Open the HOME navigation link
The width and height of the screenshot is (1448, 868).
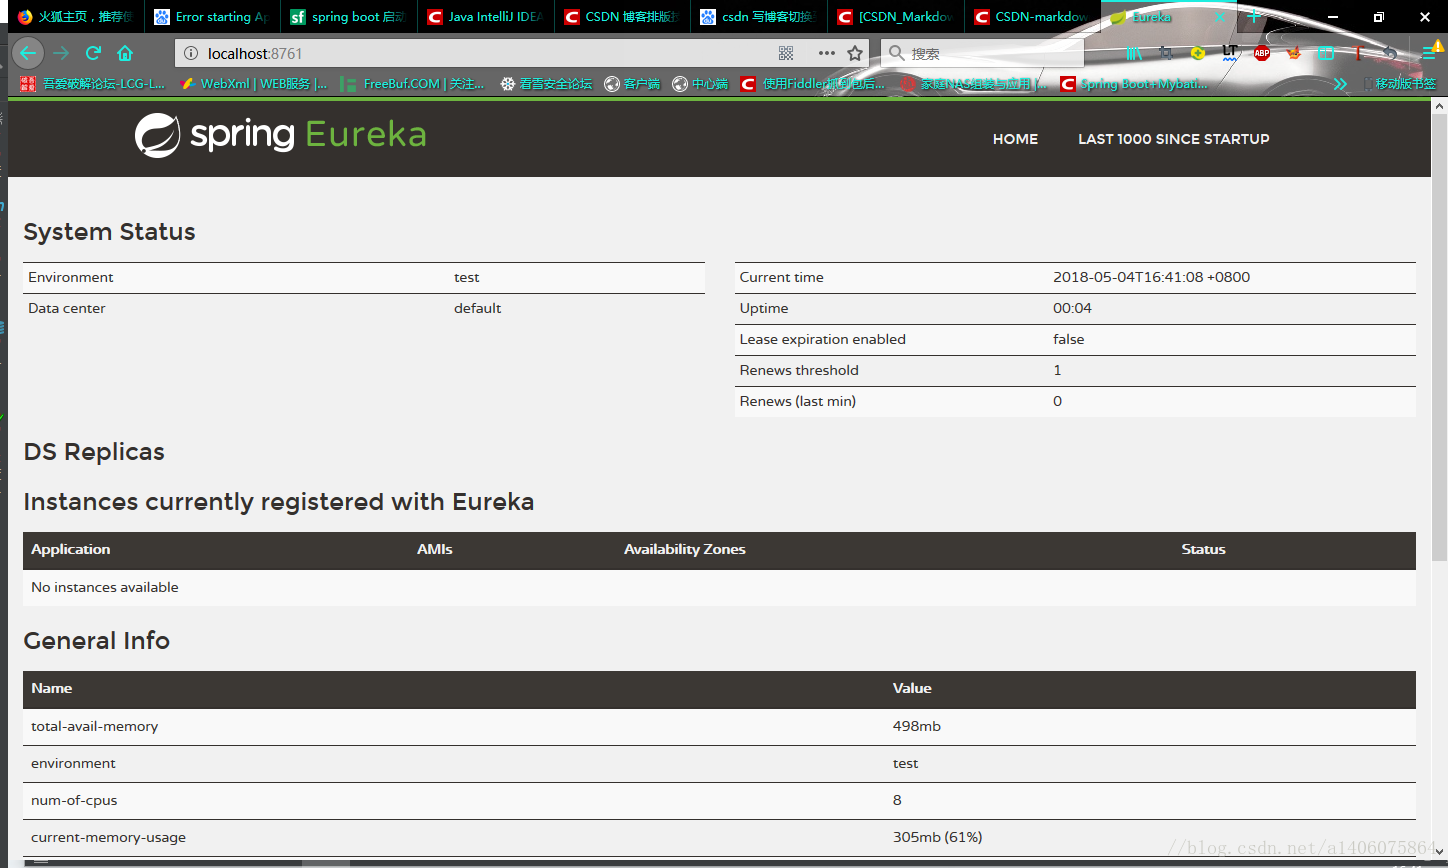(1015, 139)
